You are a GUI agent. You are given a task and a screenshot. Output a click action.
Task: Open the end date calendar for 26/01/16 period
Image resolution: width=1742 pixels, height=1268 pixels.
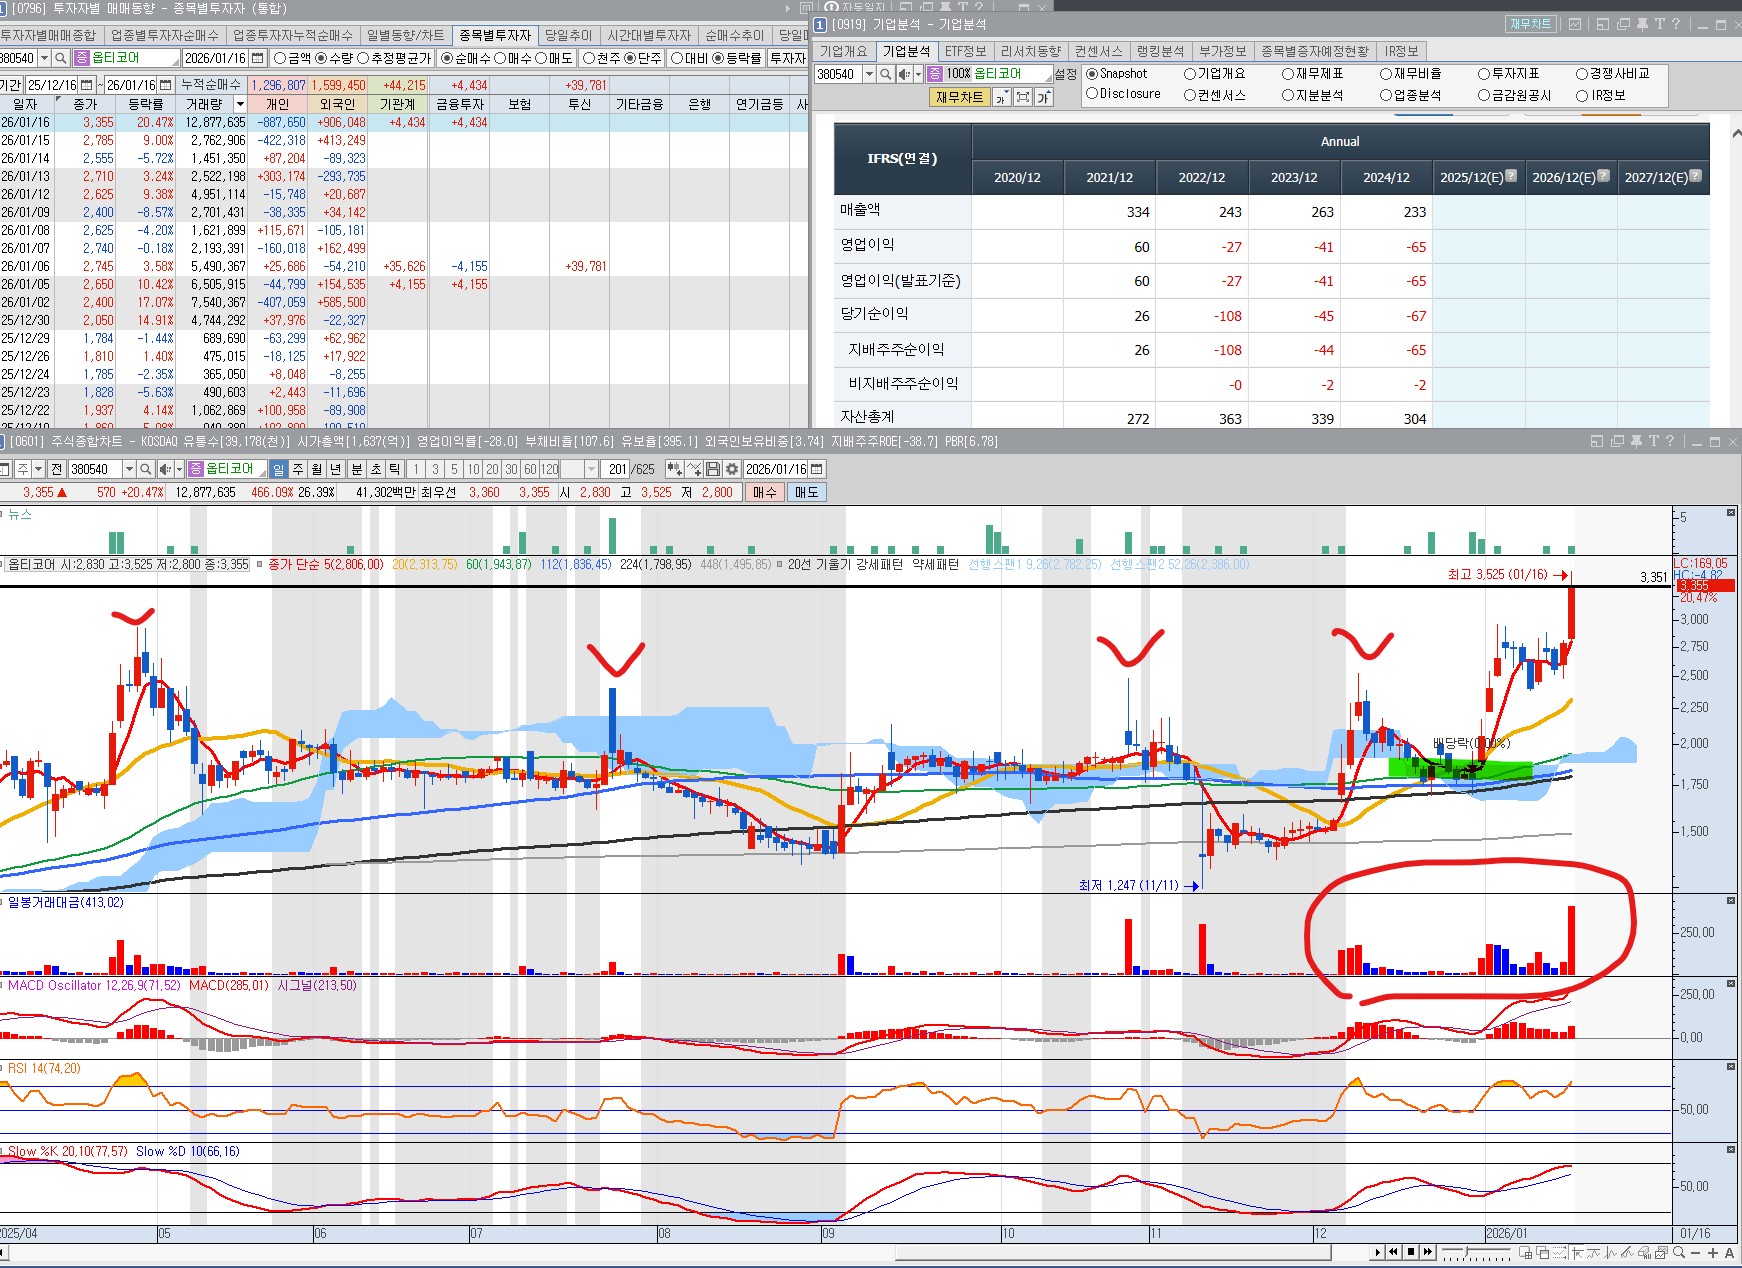tap(166, 85)
